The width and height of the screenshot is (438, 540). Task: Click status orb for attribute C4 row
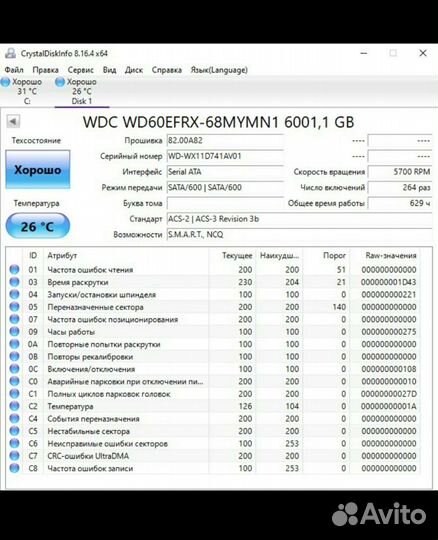click(14, 418)
